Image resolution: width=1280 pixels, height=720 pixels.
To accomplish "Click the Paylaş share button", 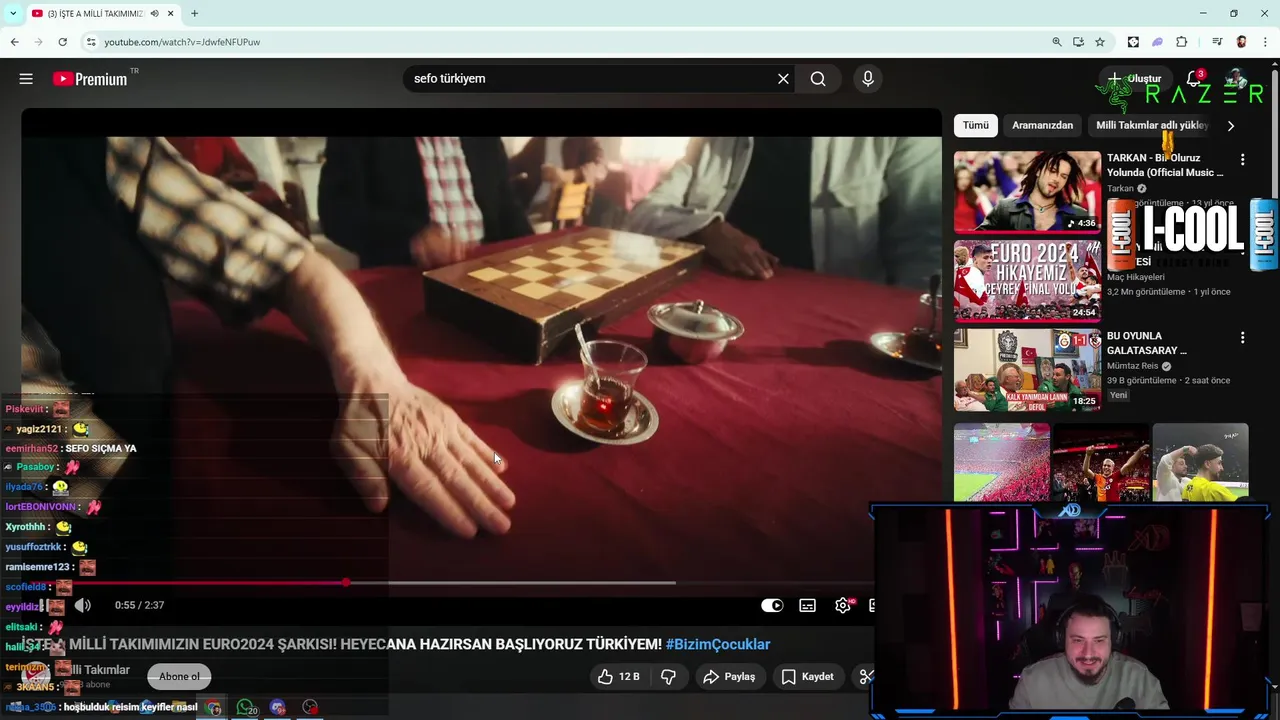I will 729,677.
